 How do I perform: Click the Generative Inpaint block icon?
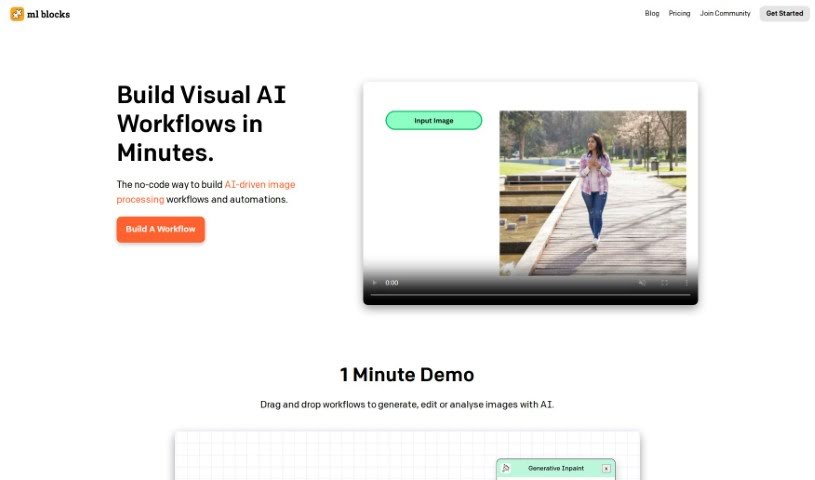pos(507,468)
